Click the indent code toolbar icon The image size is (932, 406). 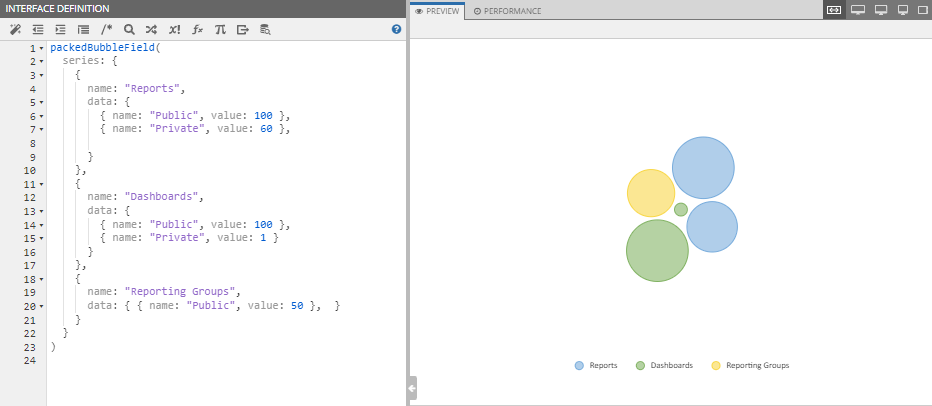coord(61,30)
